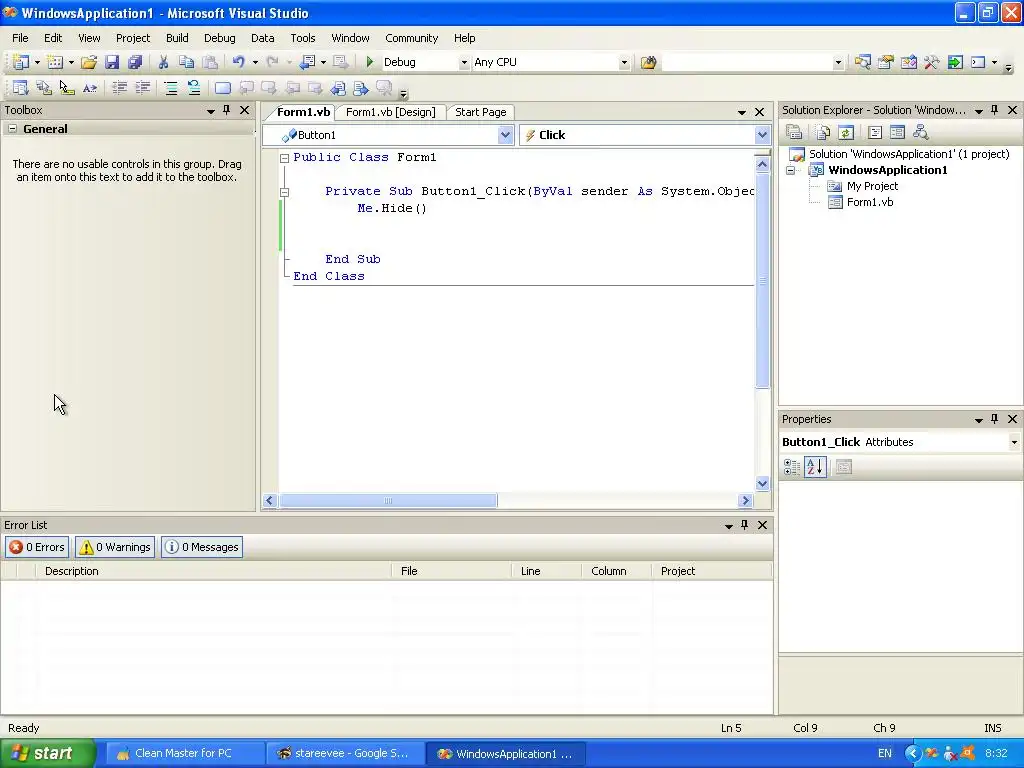Select Form1.vb in Solution Explorer
This screenshot has width=1024, height=768.
(x=869, y=202)
